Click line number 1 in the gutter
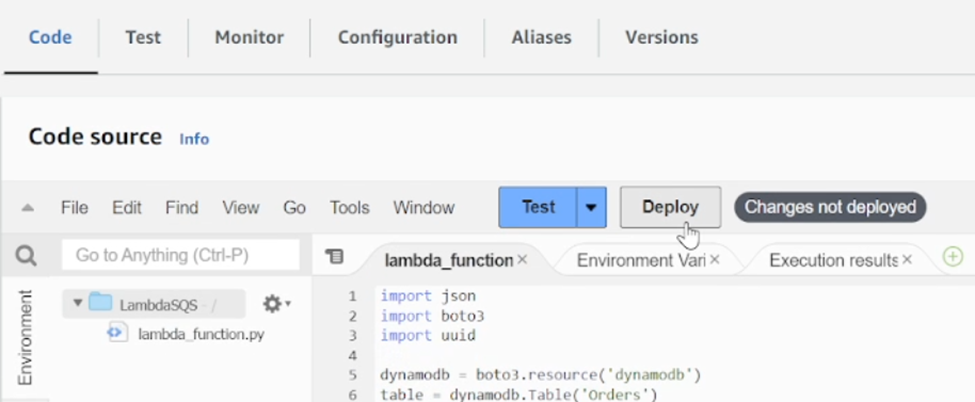The image size is (975, 402). [x=353, y=296]
